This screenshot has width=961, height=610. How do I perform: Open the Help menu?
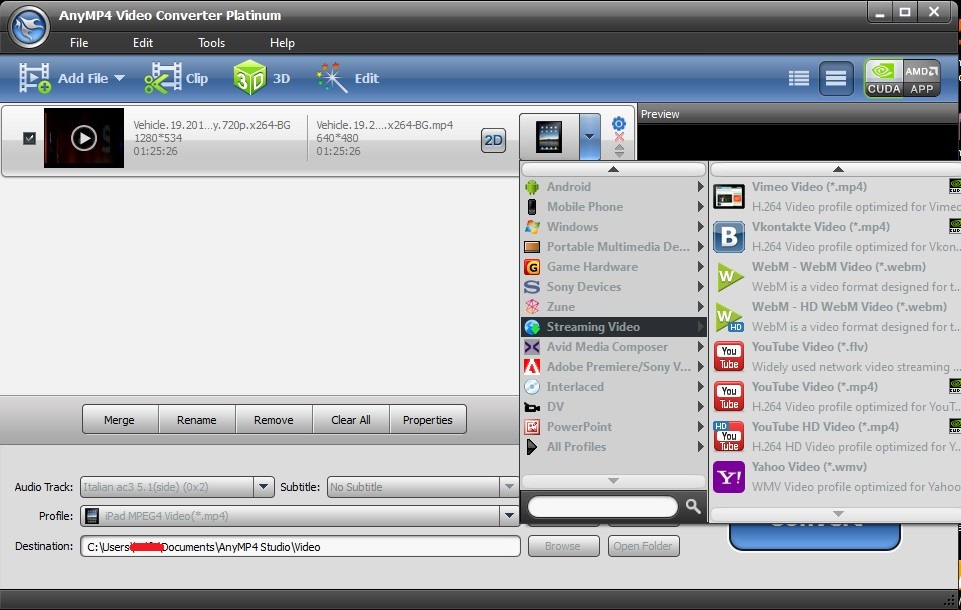tap(282, 43)
